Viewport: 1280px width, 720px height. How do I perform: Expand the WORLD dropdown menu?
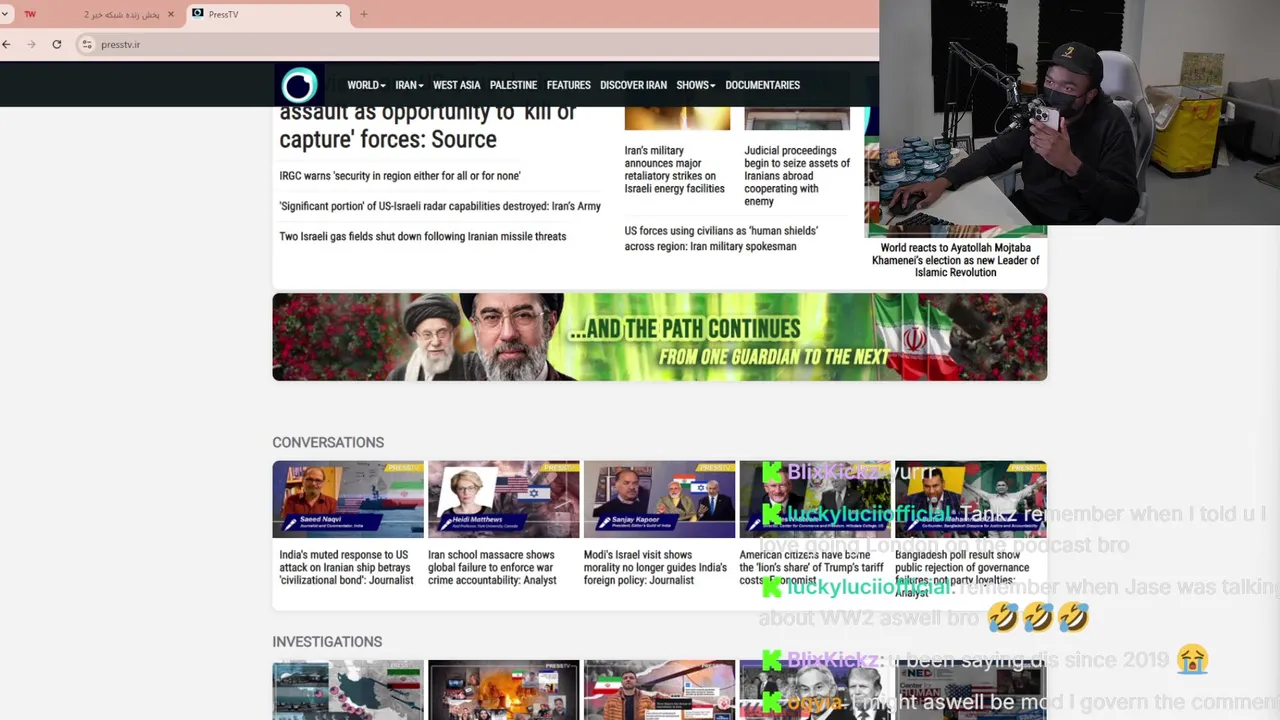pos(366,85)
